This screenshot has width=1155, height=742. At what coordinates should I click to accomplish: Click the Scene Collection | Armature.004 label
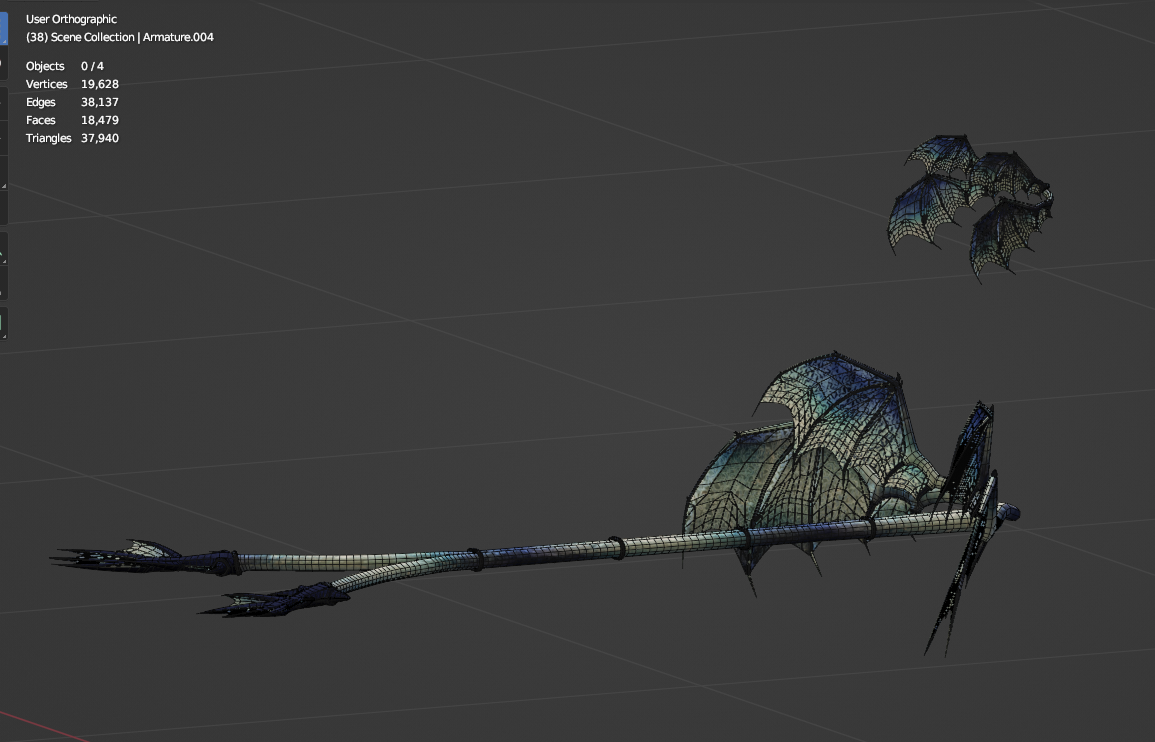(120, 37)
